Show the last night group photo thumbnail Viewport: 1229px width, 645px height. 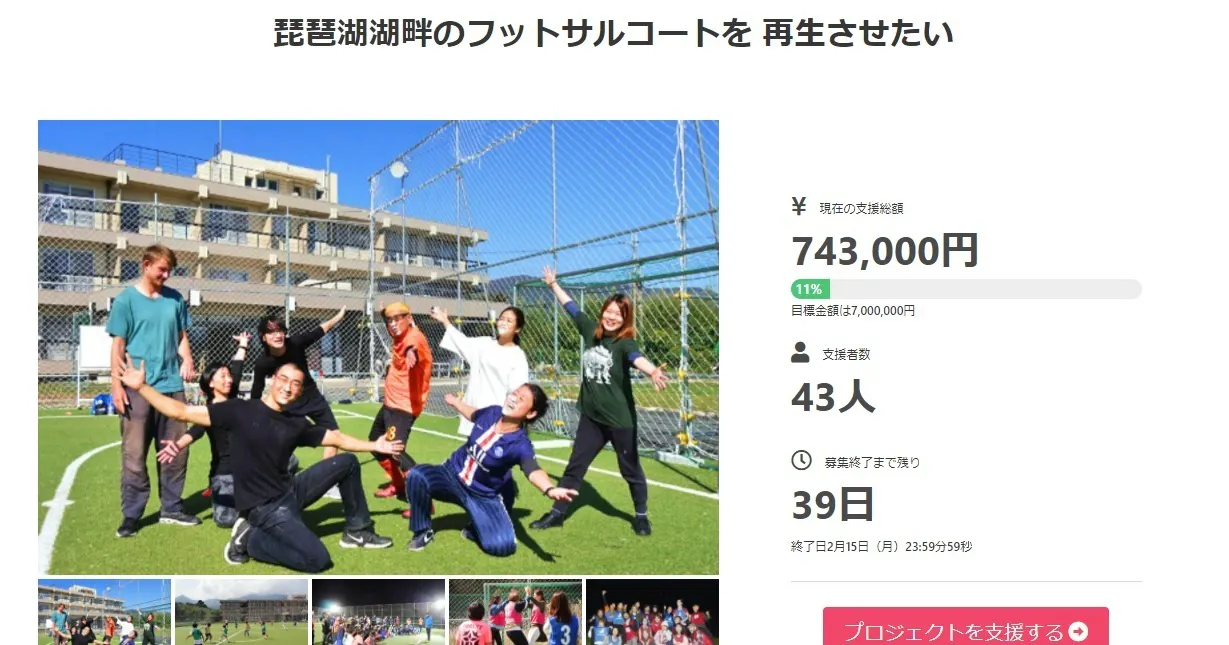click(x=652, y=612)
